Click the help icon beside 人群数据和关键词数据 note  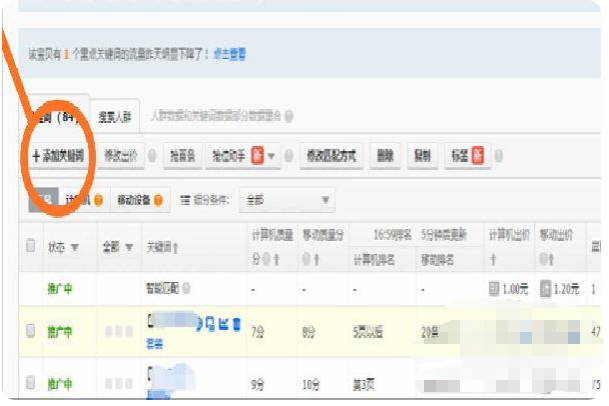click(x=289, y=116)
